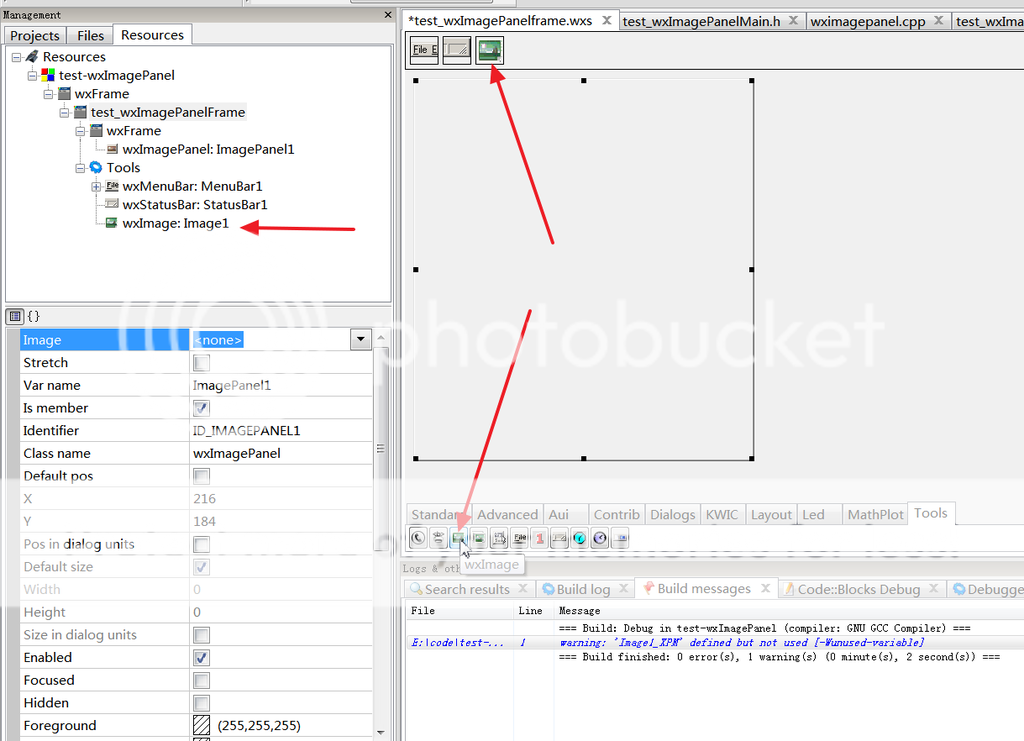Viewport: 1024px width, 741px height.
Task: Select the purple clock tool in the Tools palette
Action: pos(601,538)
